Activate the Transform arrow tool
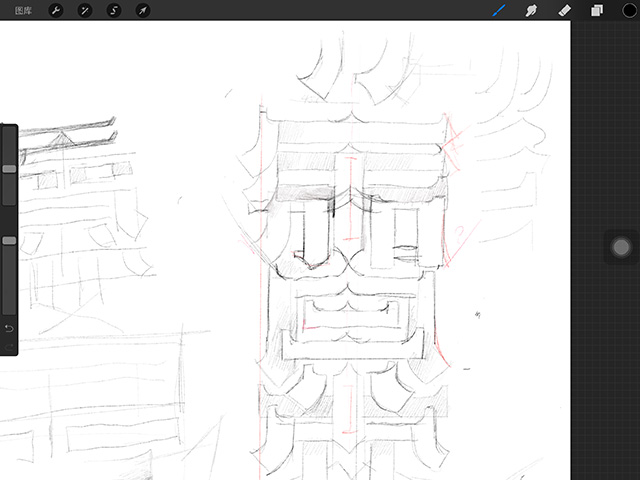 click(143, 10)
